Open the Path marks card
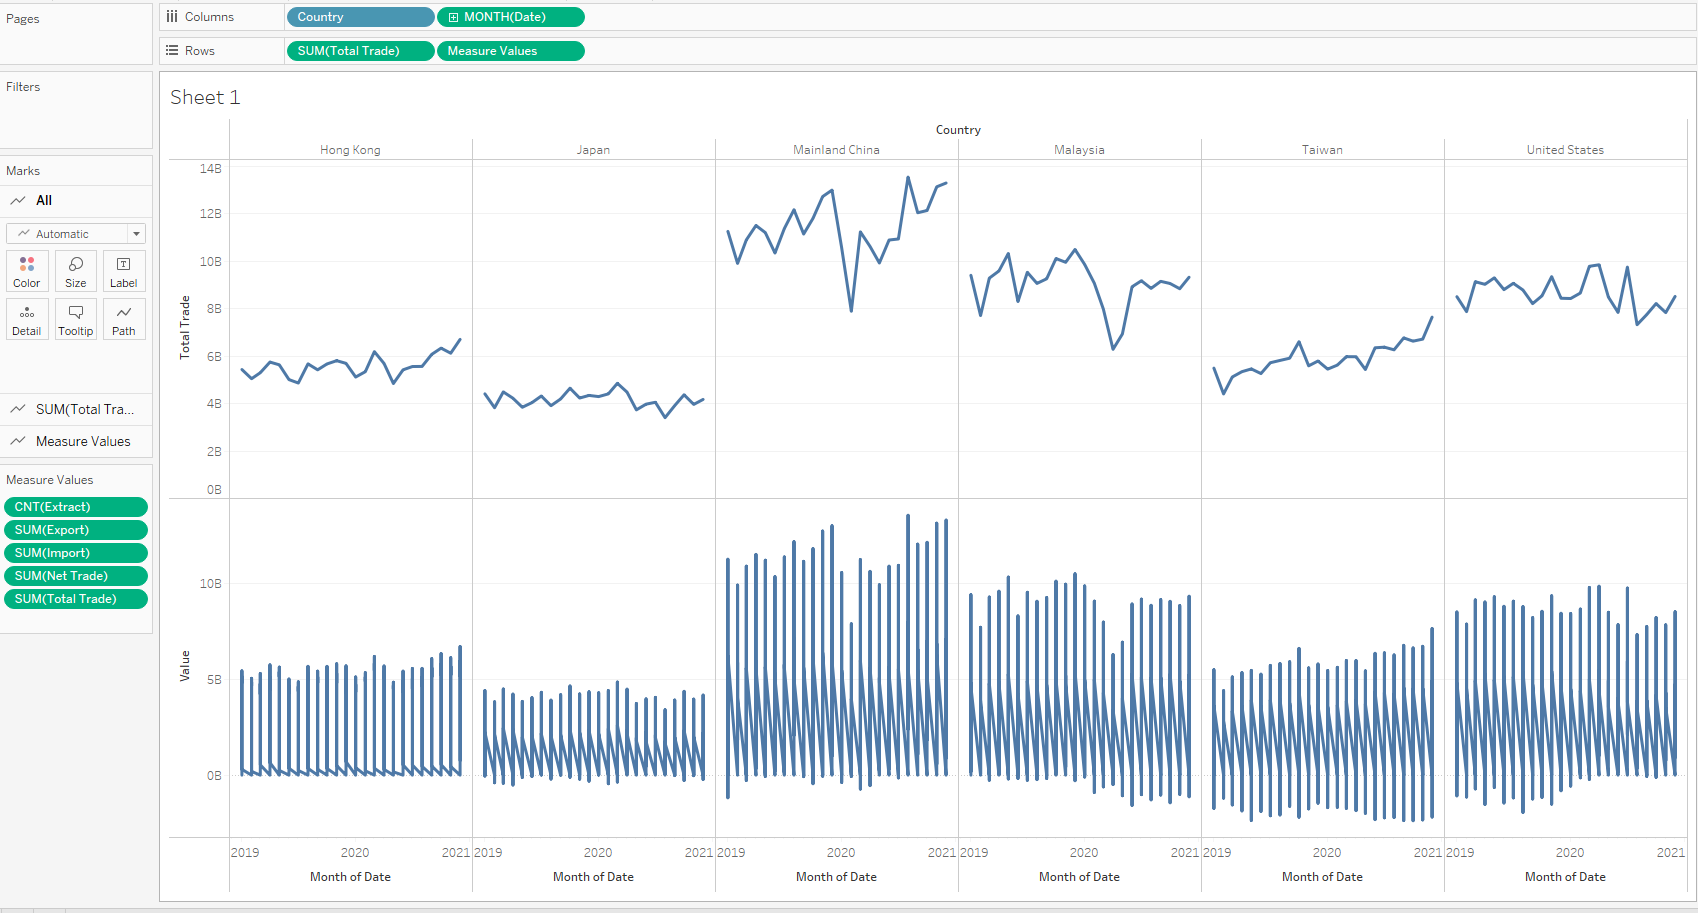The height and width of the screenshot is (913, 1698). (124, 319)
